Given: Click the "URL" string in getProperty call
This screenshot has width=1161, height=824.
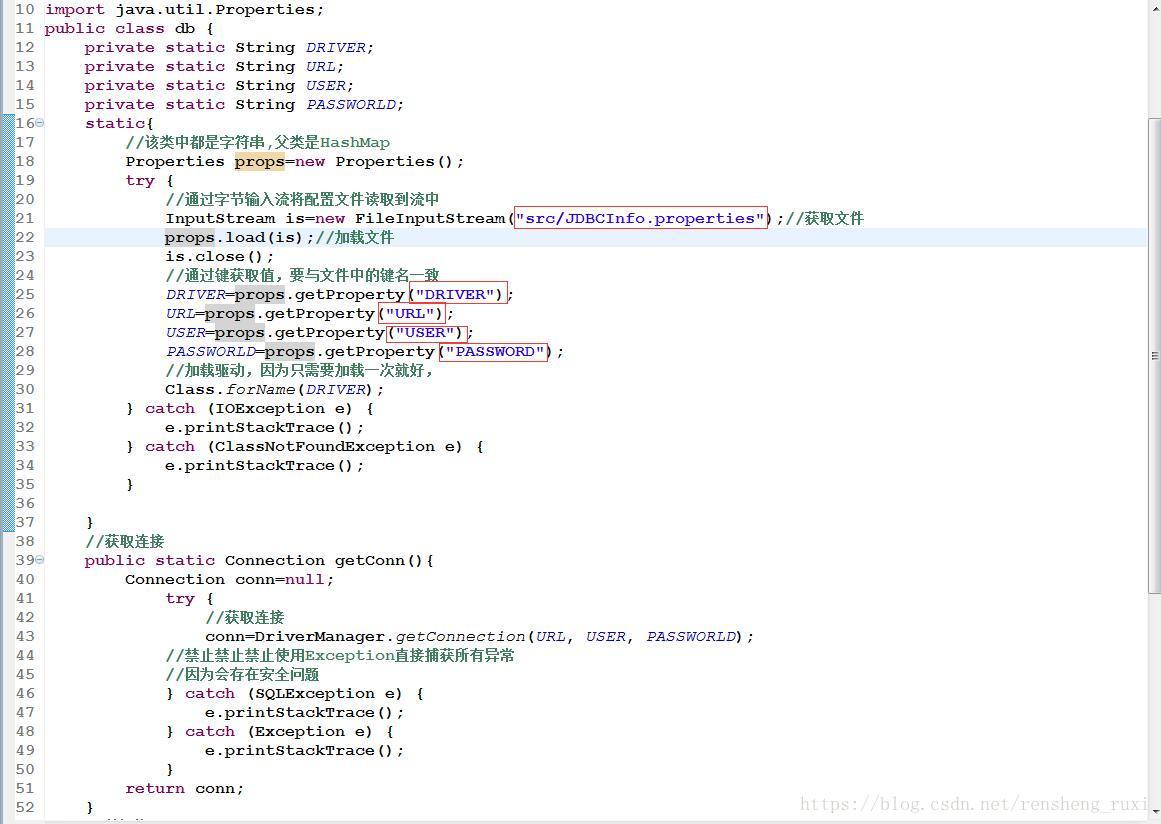Looking at the screenshot, I should (x=409, y=314).
